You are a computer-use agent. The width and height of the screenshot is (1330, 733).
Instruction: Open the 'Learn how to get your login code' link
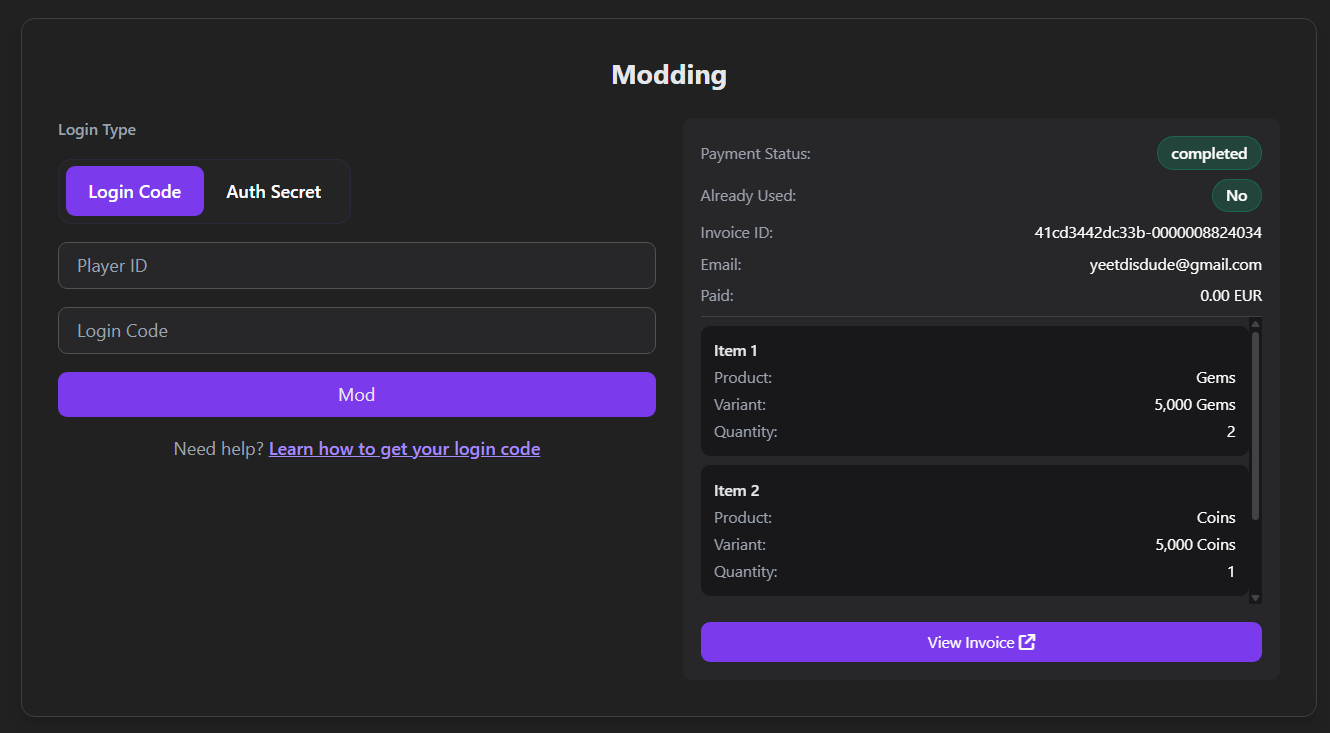click(x=404, y=448)
